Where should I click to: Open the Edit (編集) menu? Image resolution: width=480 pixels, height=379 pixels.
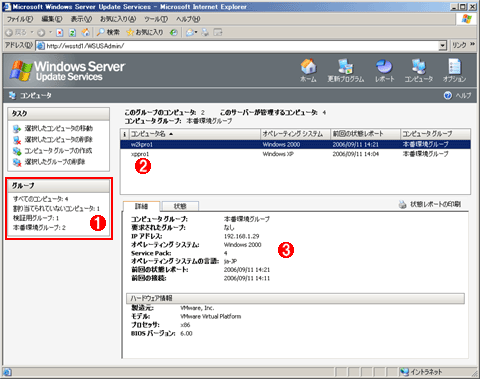point(51,19)
